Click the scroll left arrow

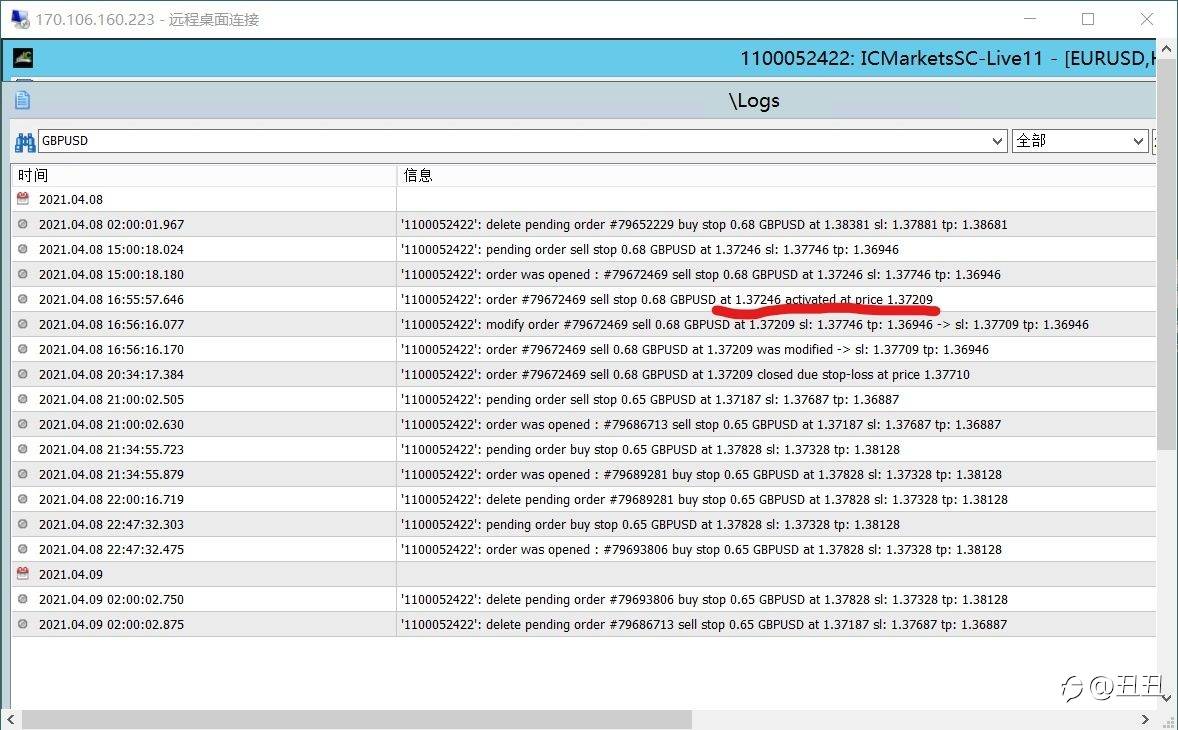[x=11, y=719]
